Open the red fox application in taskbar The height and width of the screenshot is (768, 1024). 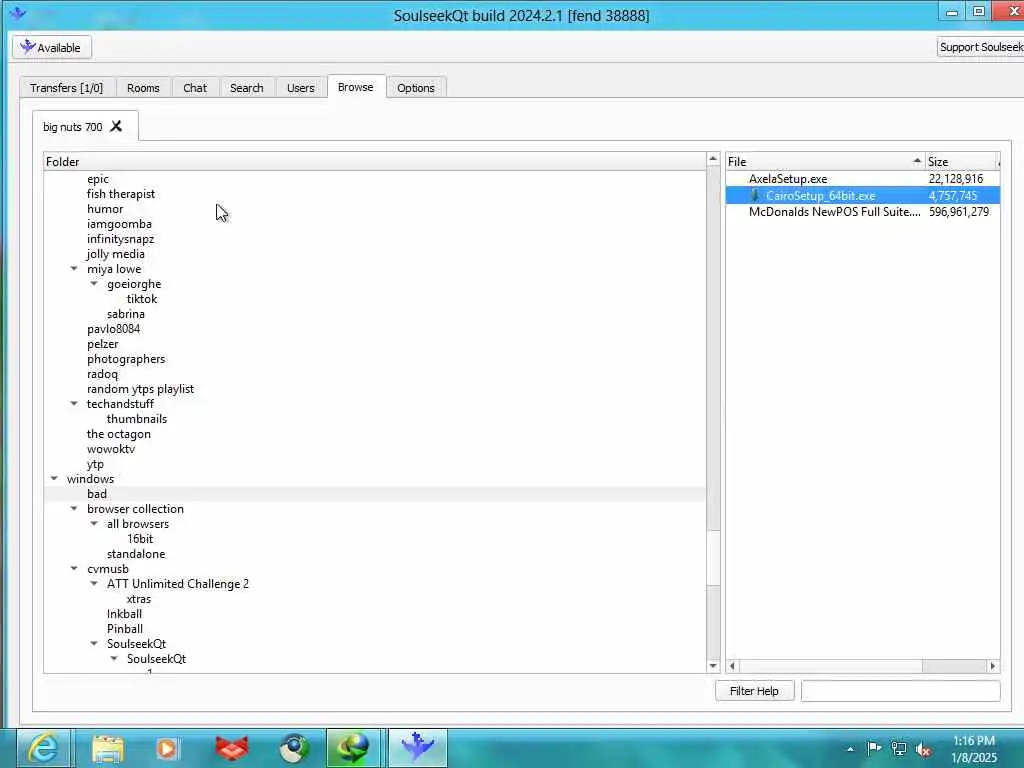tap(232, 748)
